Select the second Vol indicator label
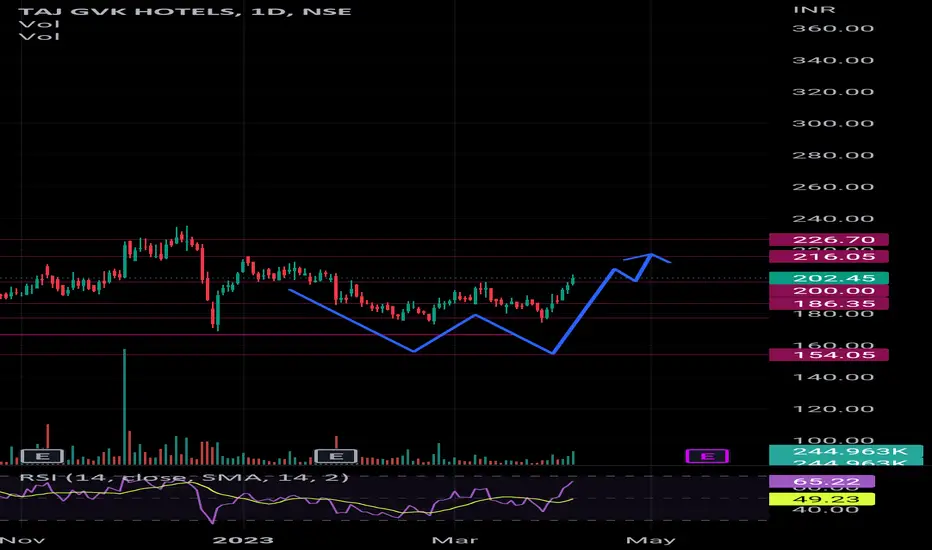Image resolution: width=932 pixels, height=550 pixels. point(39,37)
